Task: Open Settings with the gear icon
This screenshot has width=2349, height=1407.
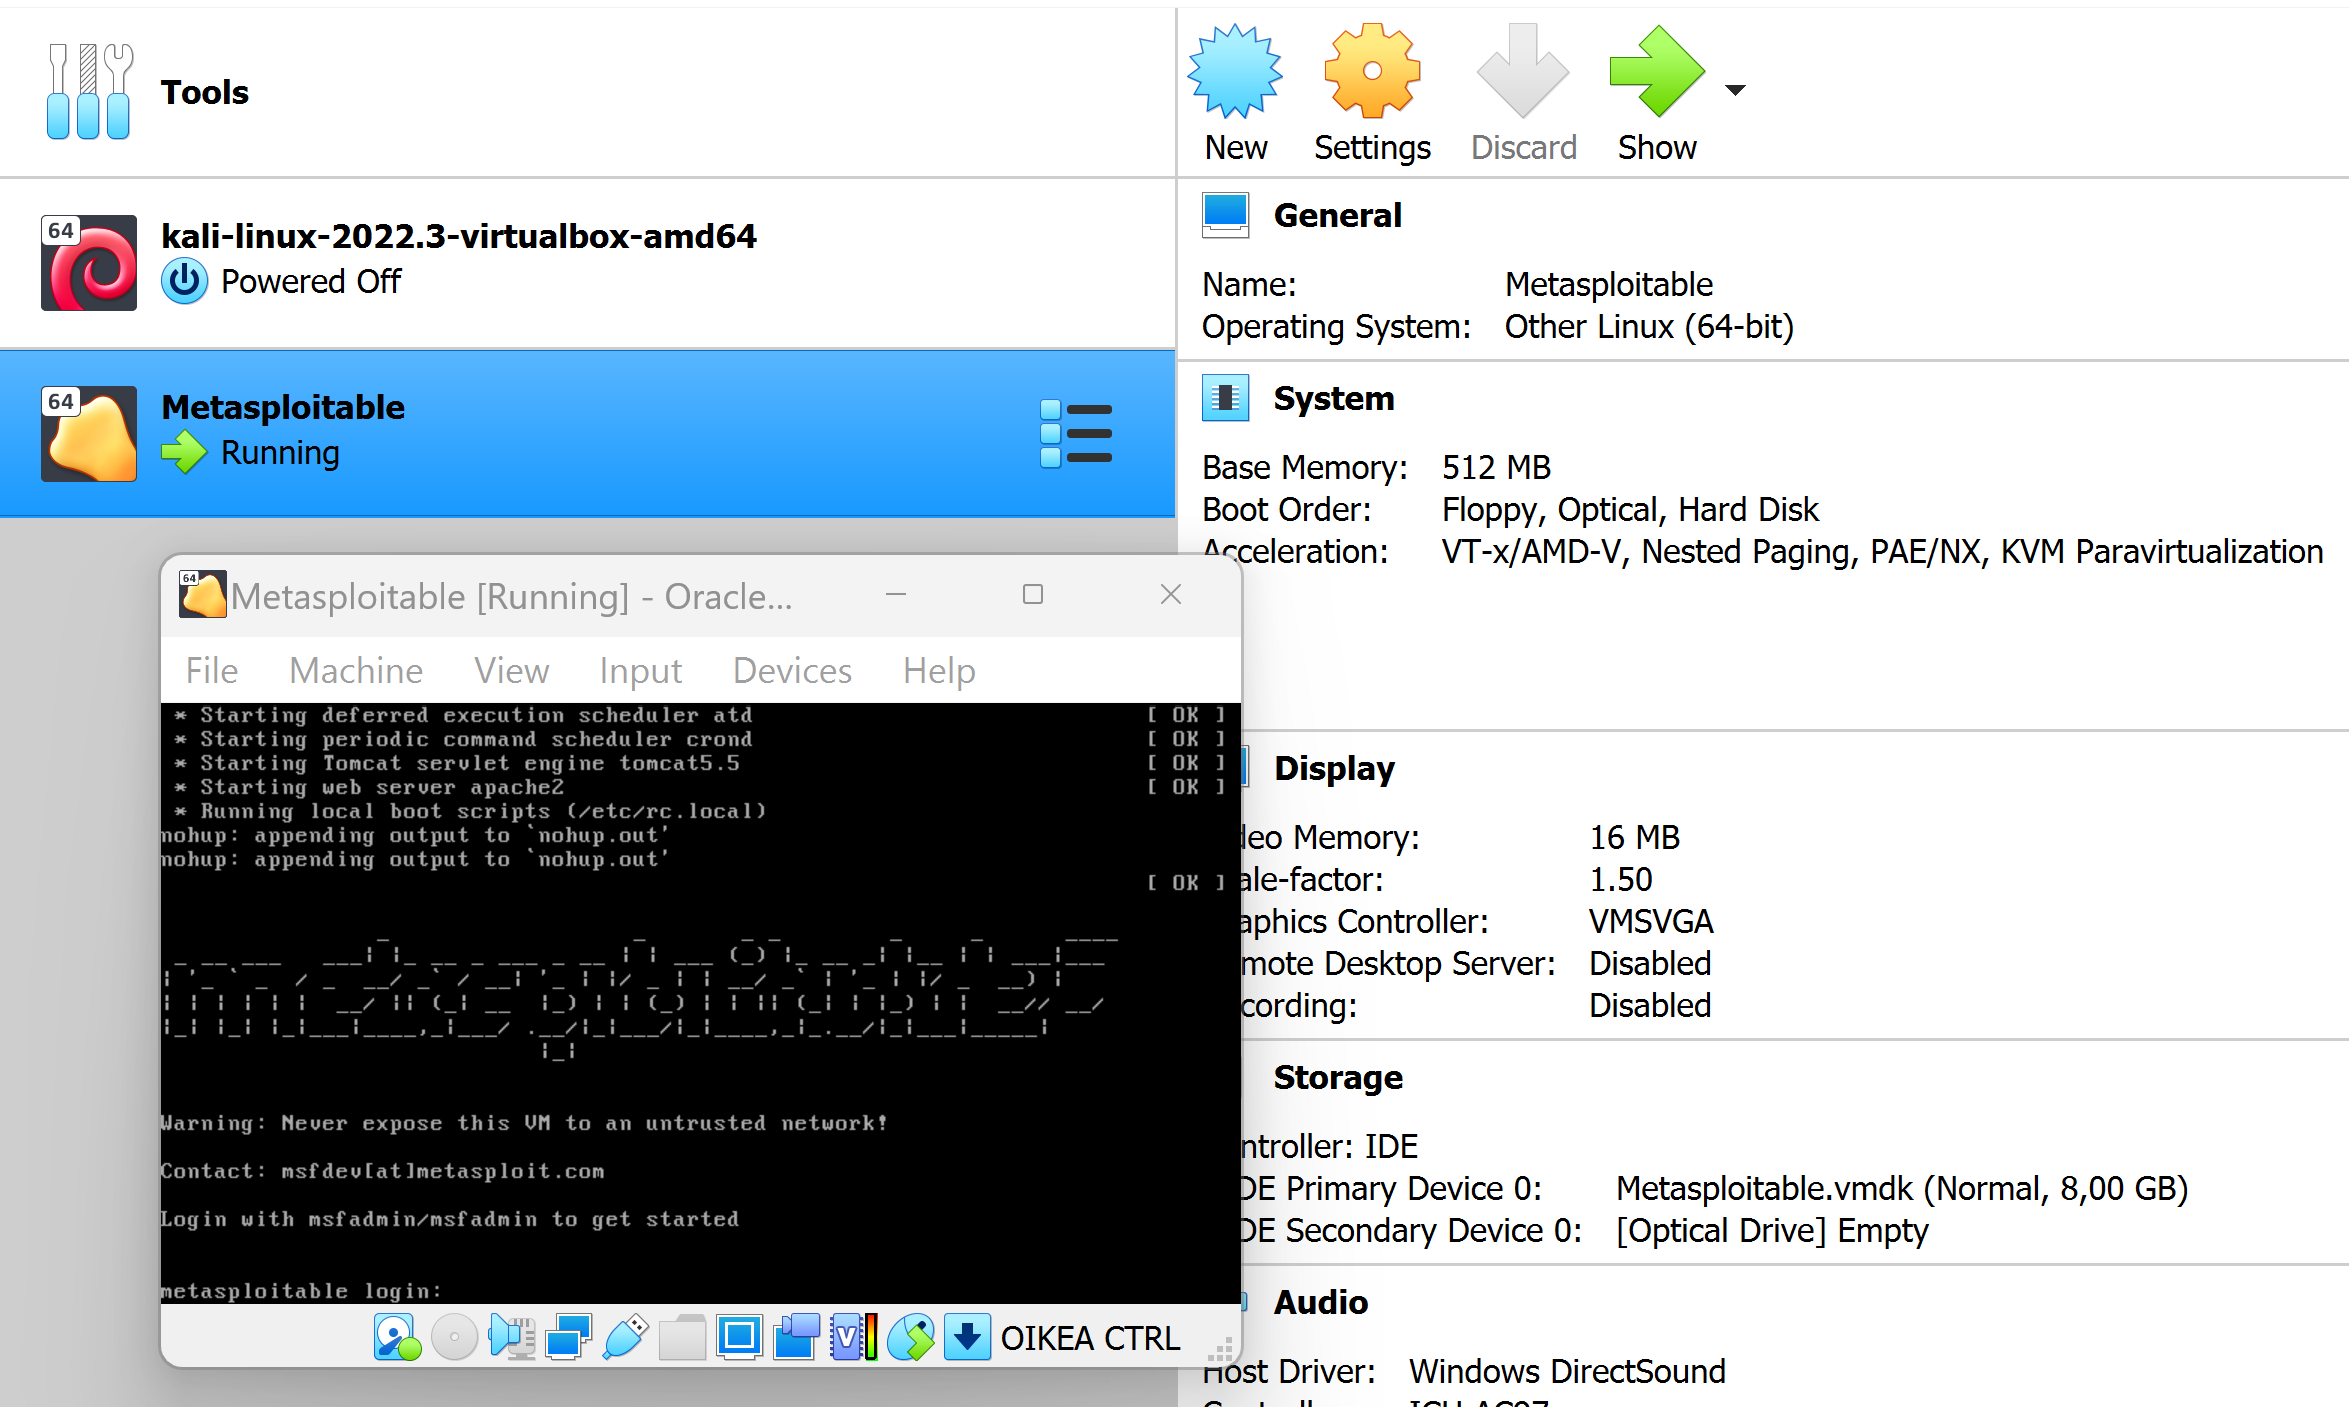Action: pos(1372,73)
